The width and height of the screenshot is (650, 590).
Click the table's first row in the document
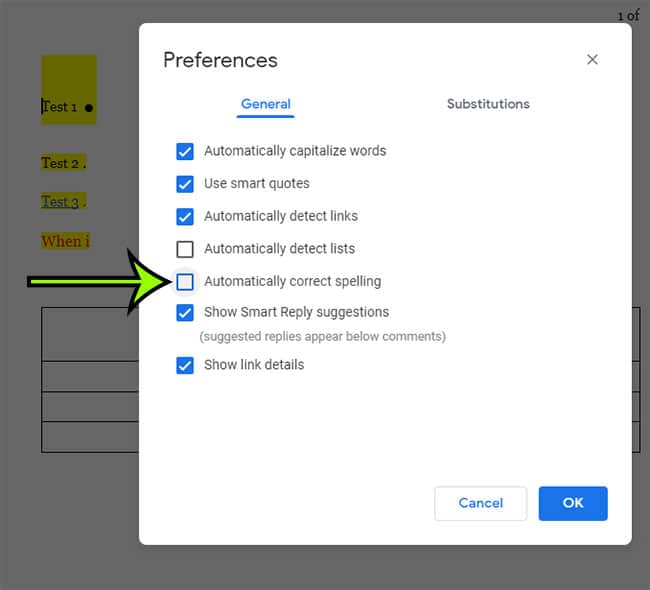coord(90,334)
